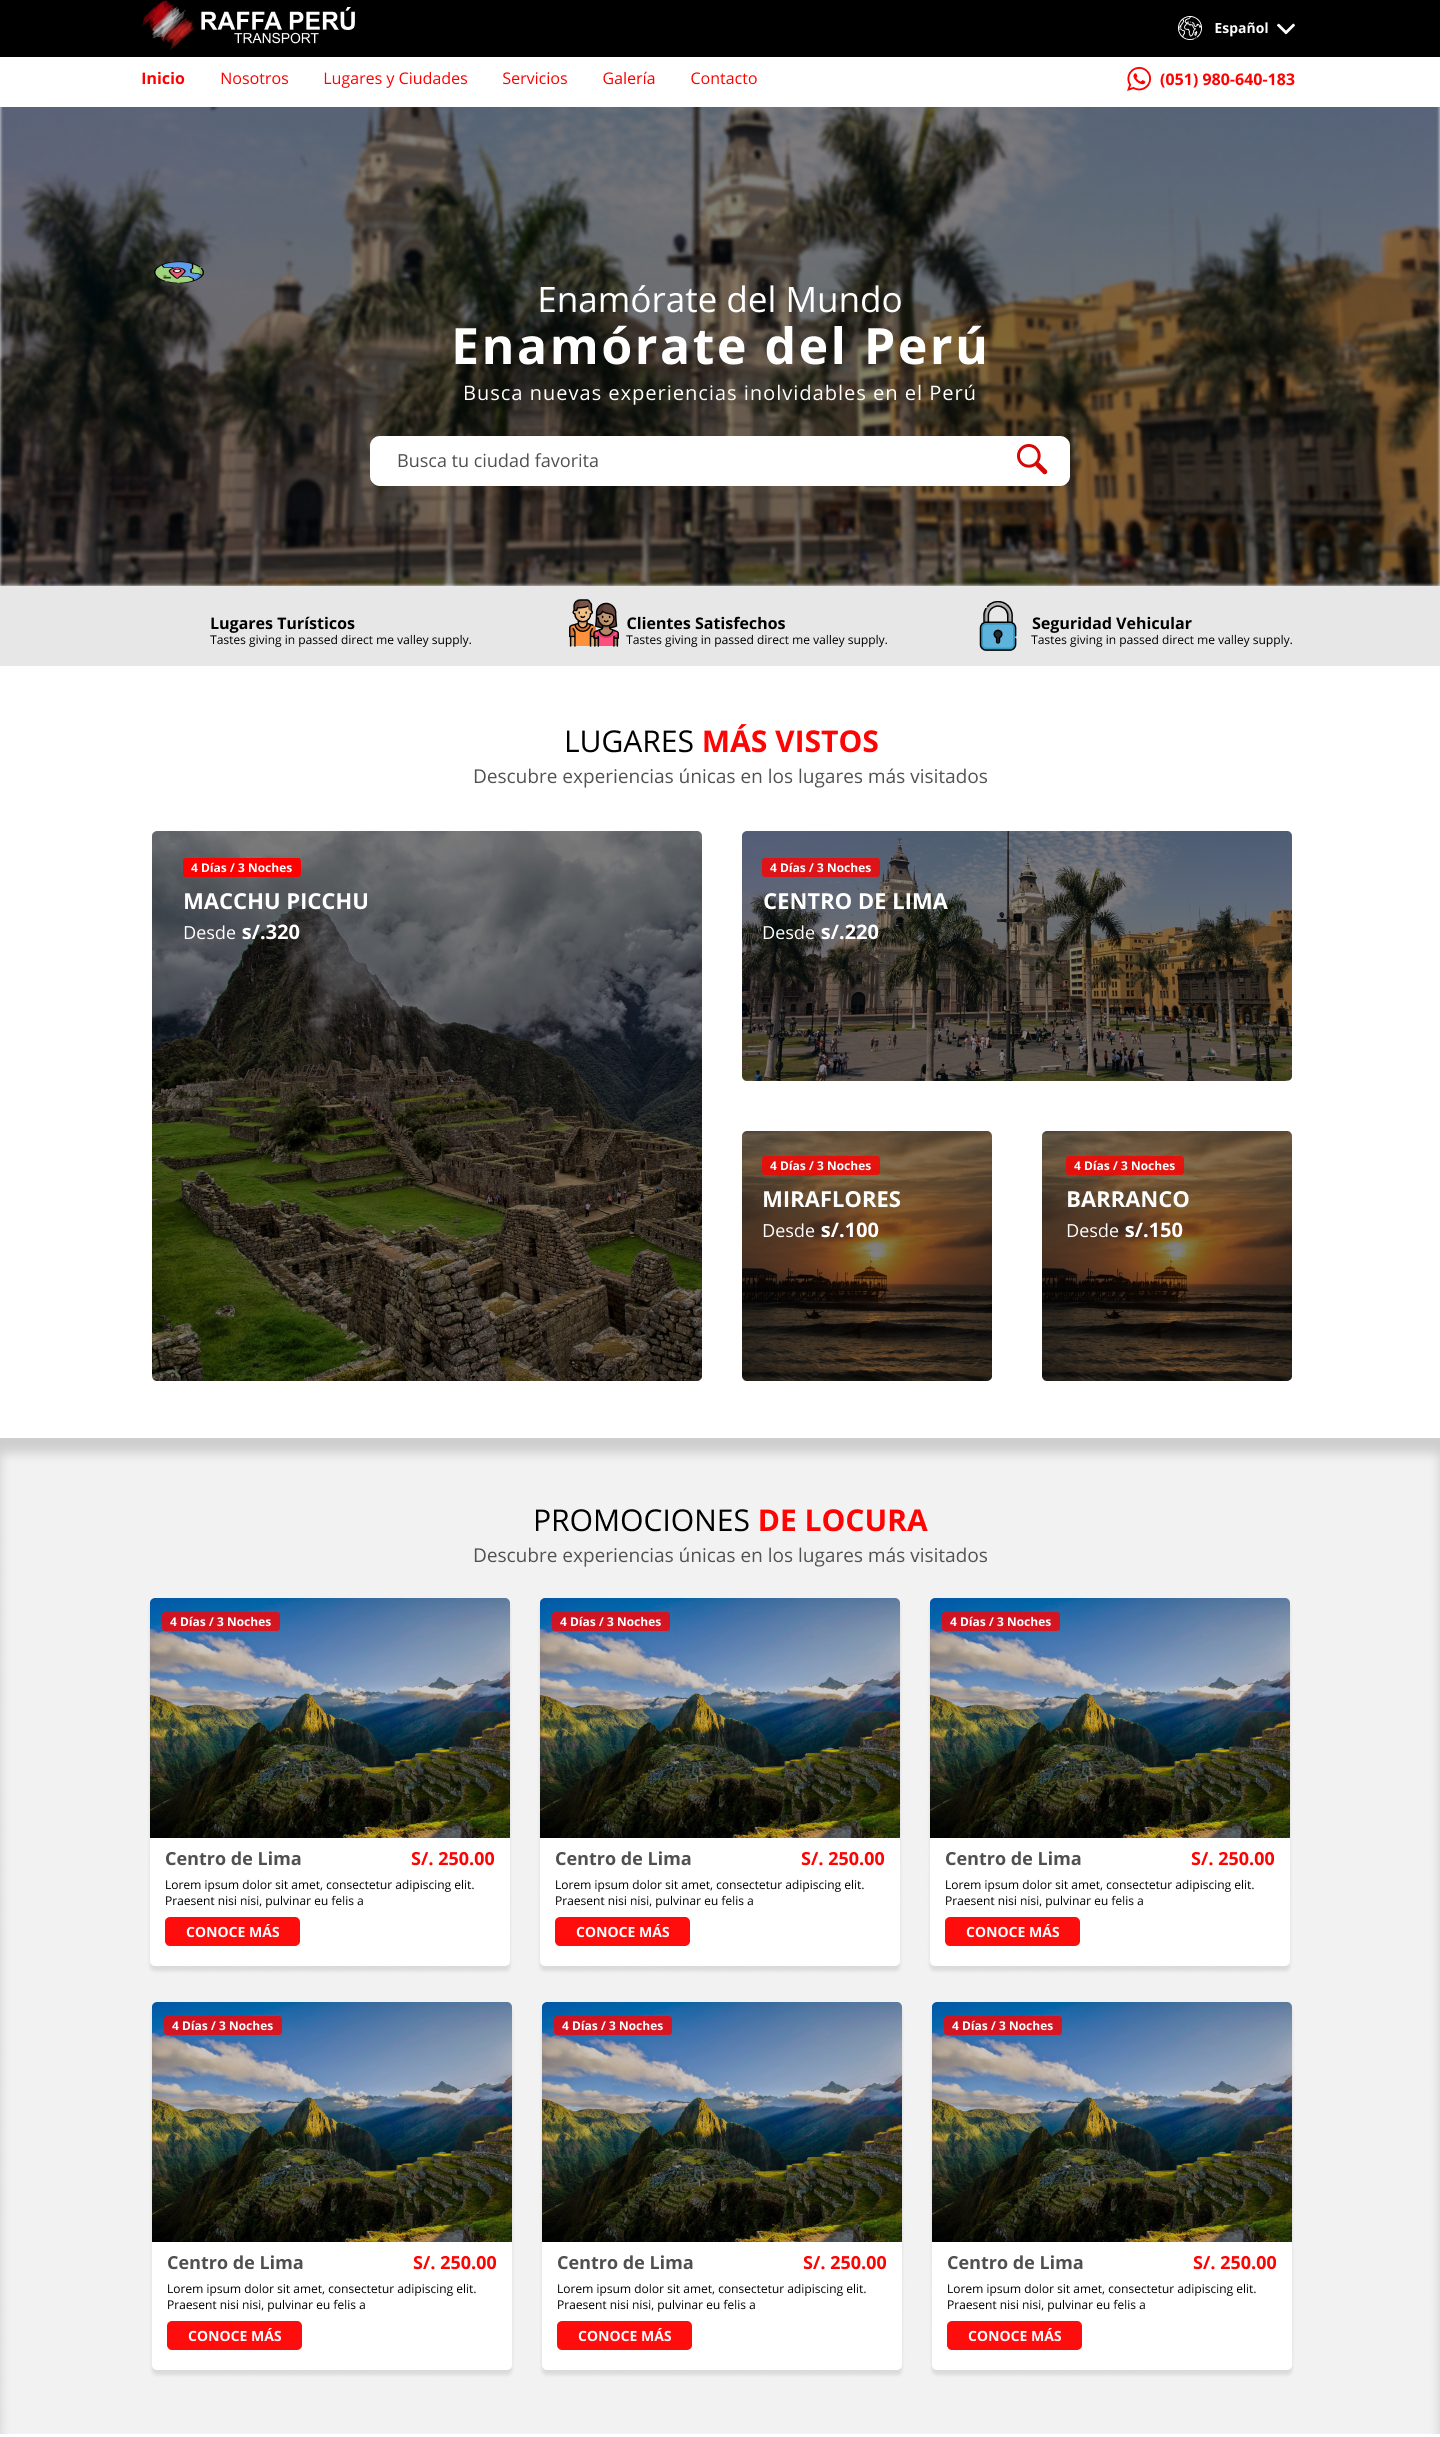Open the Nosotros menu item
The width and height of the screenshot is (1440, 2437).
point(254,78)
